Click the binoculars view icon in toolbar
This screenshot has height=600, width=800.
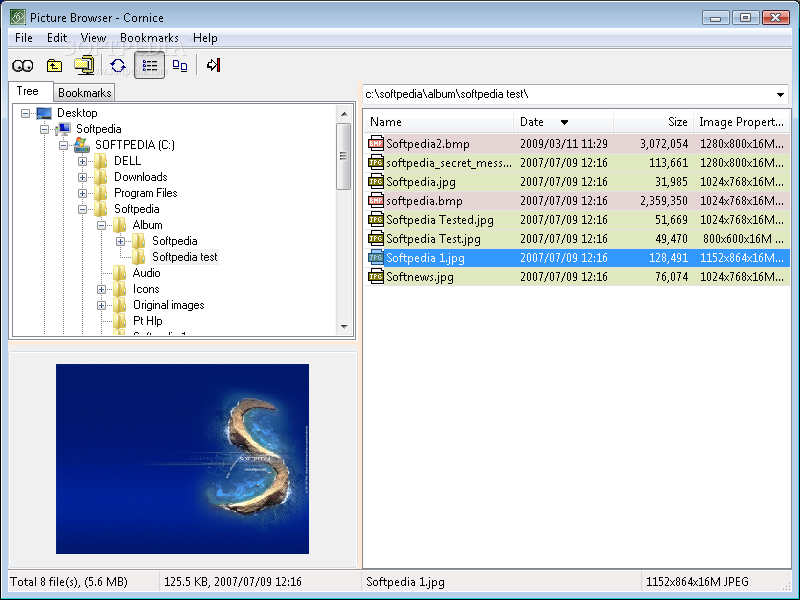click(x=22, y=65)
